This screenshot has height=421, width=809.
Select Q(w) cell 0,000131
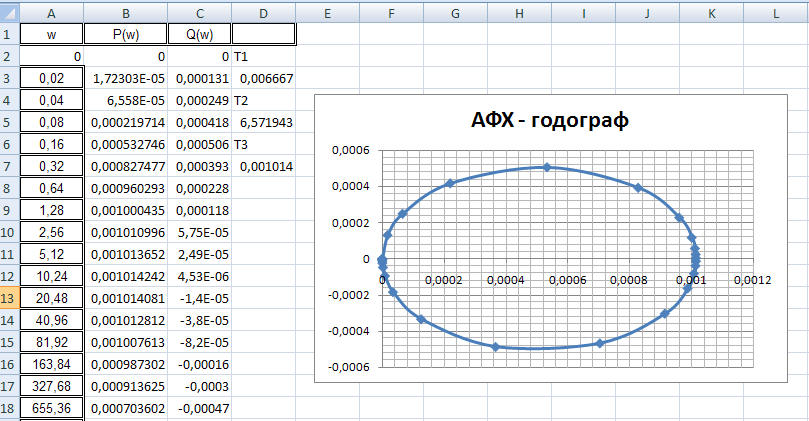[x=200, y=78]
